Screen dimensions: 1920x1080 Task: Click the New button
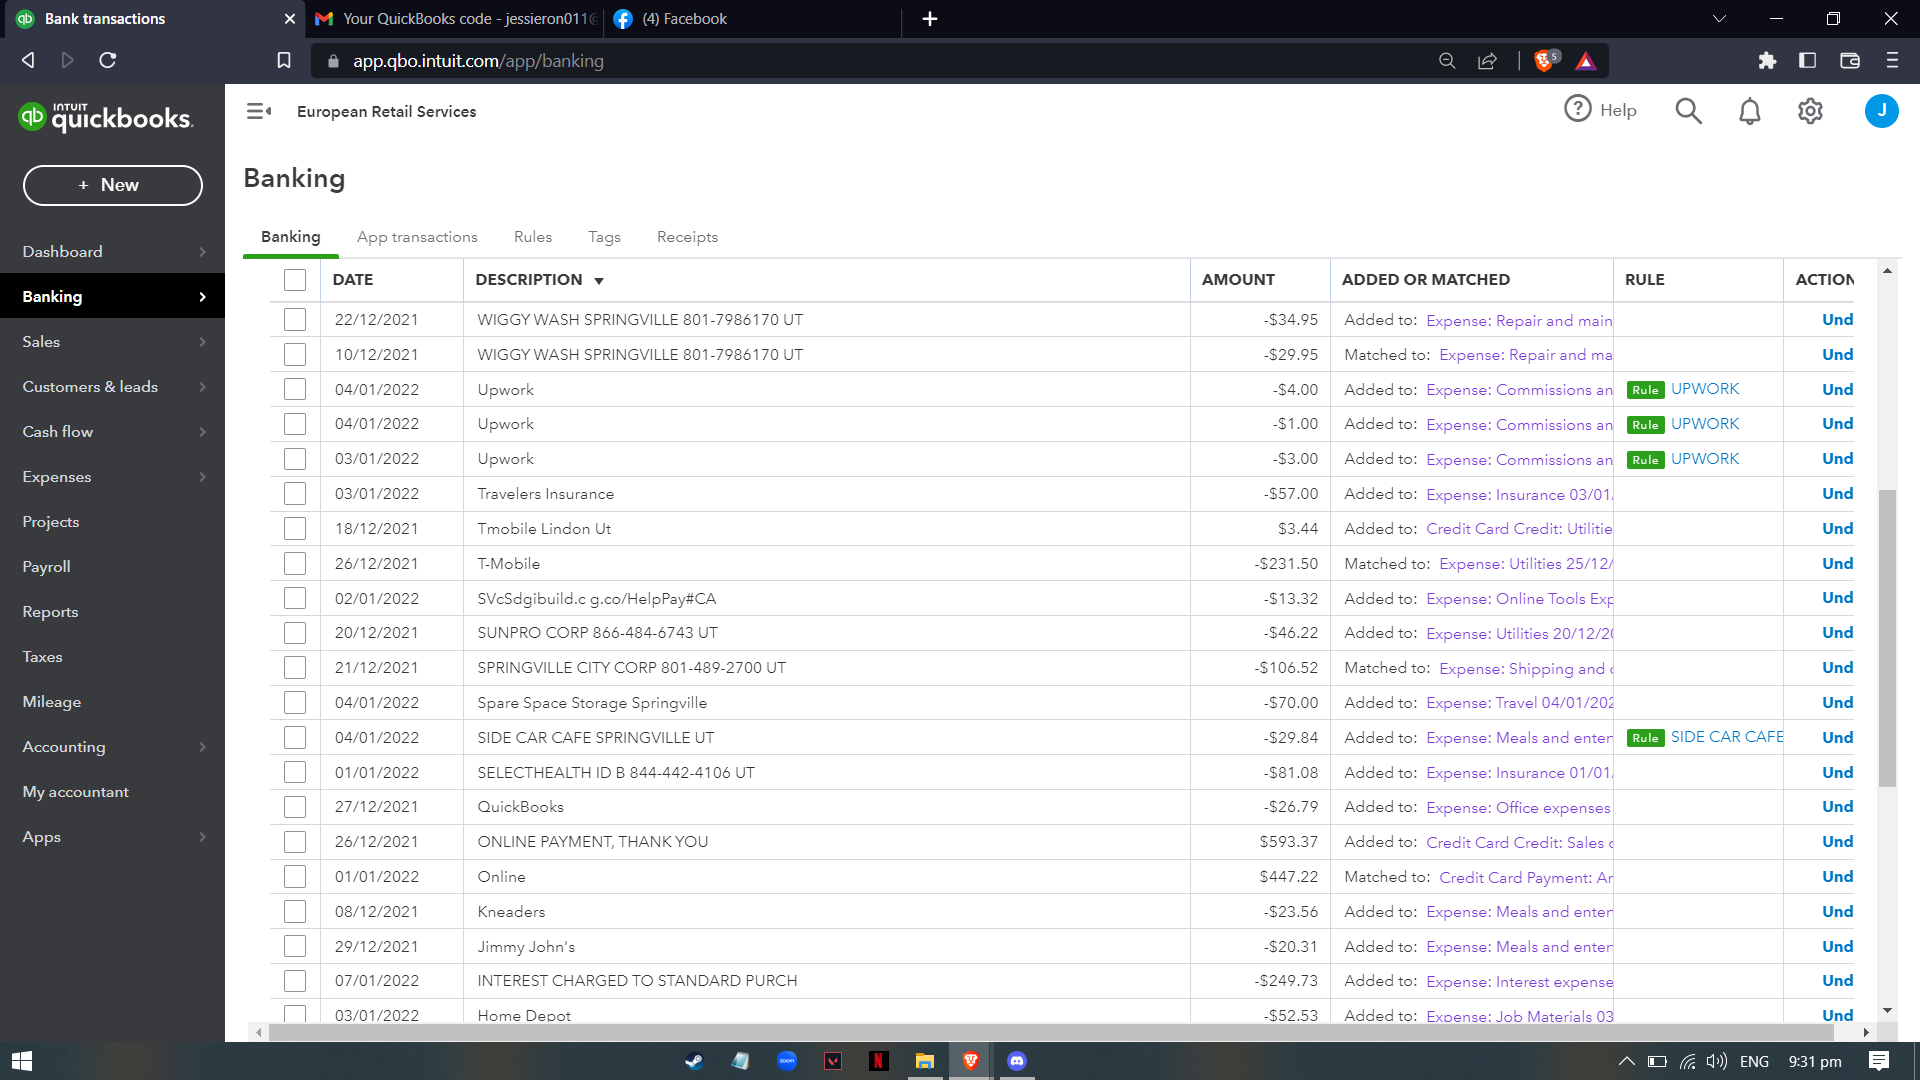(112, 185)
